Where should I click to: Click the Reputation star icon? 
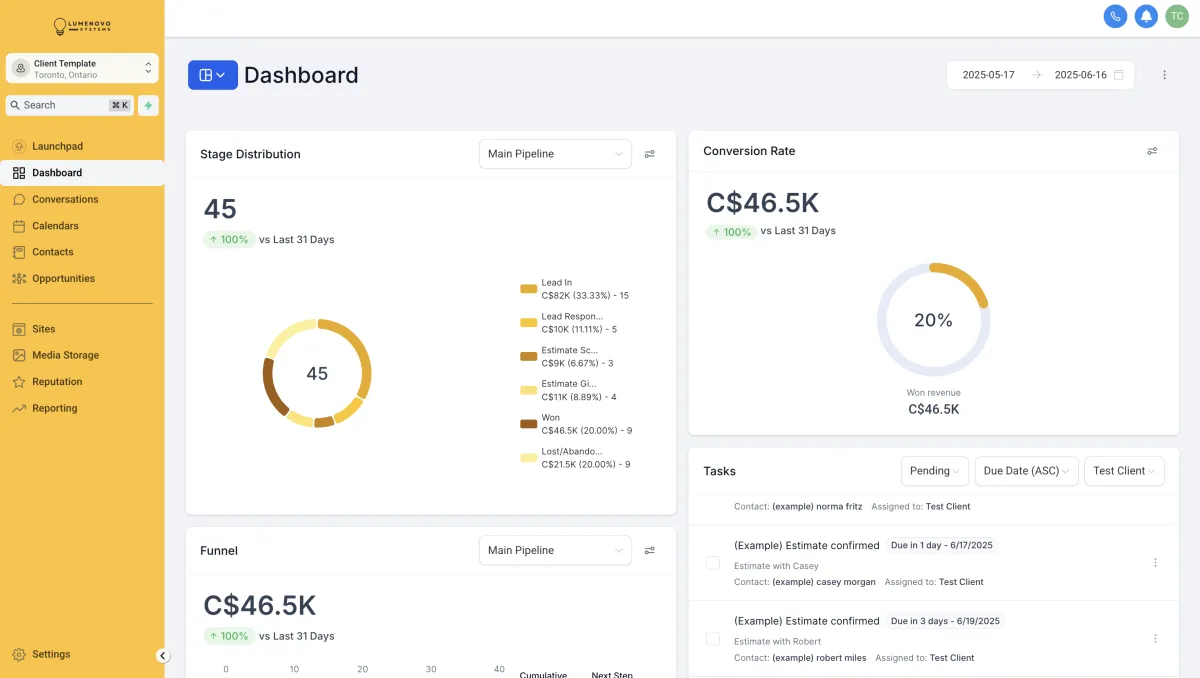[x=19, y=382]
